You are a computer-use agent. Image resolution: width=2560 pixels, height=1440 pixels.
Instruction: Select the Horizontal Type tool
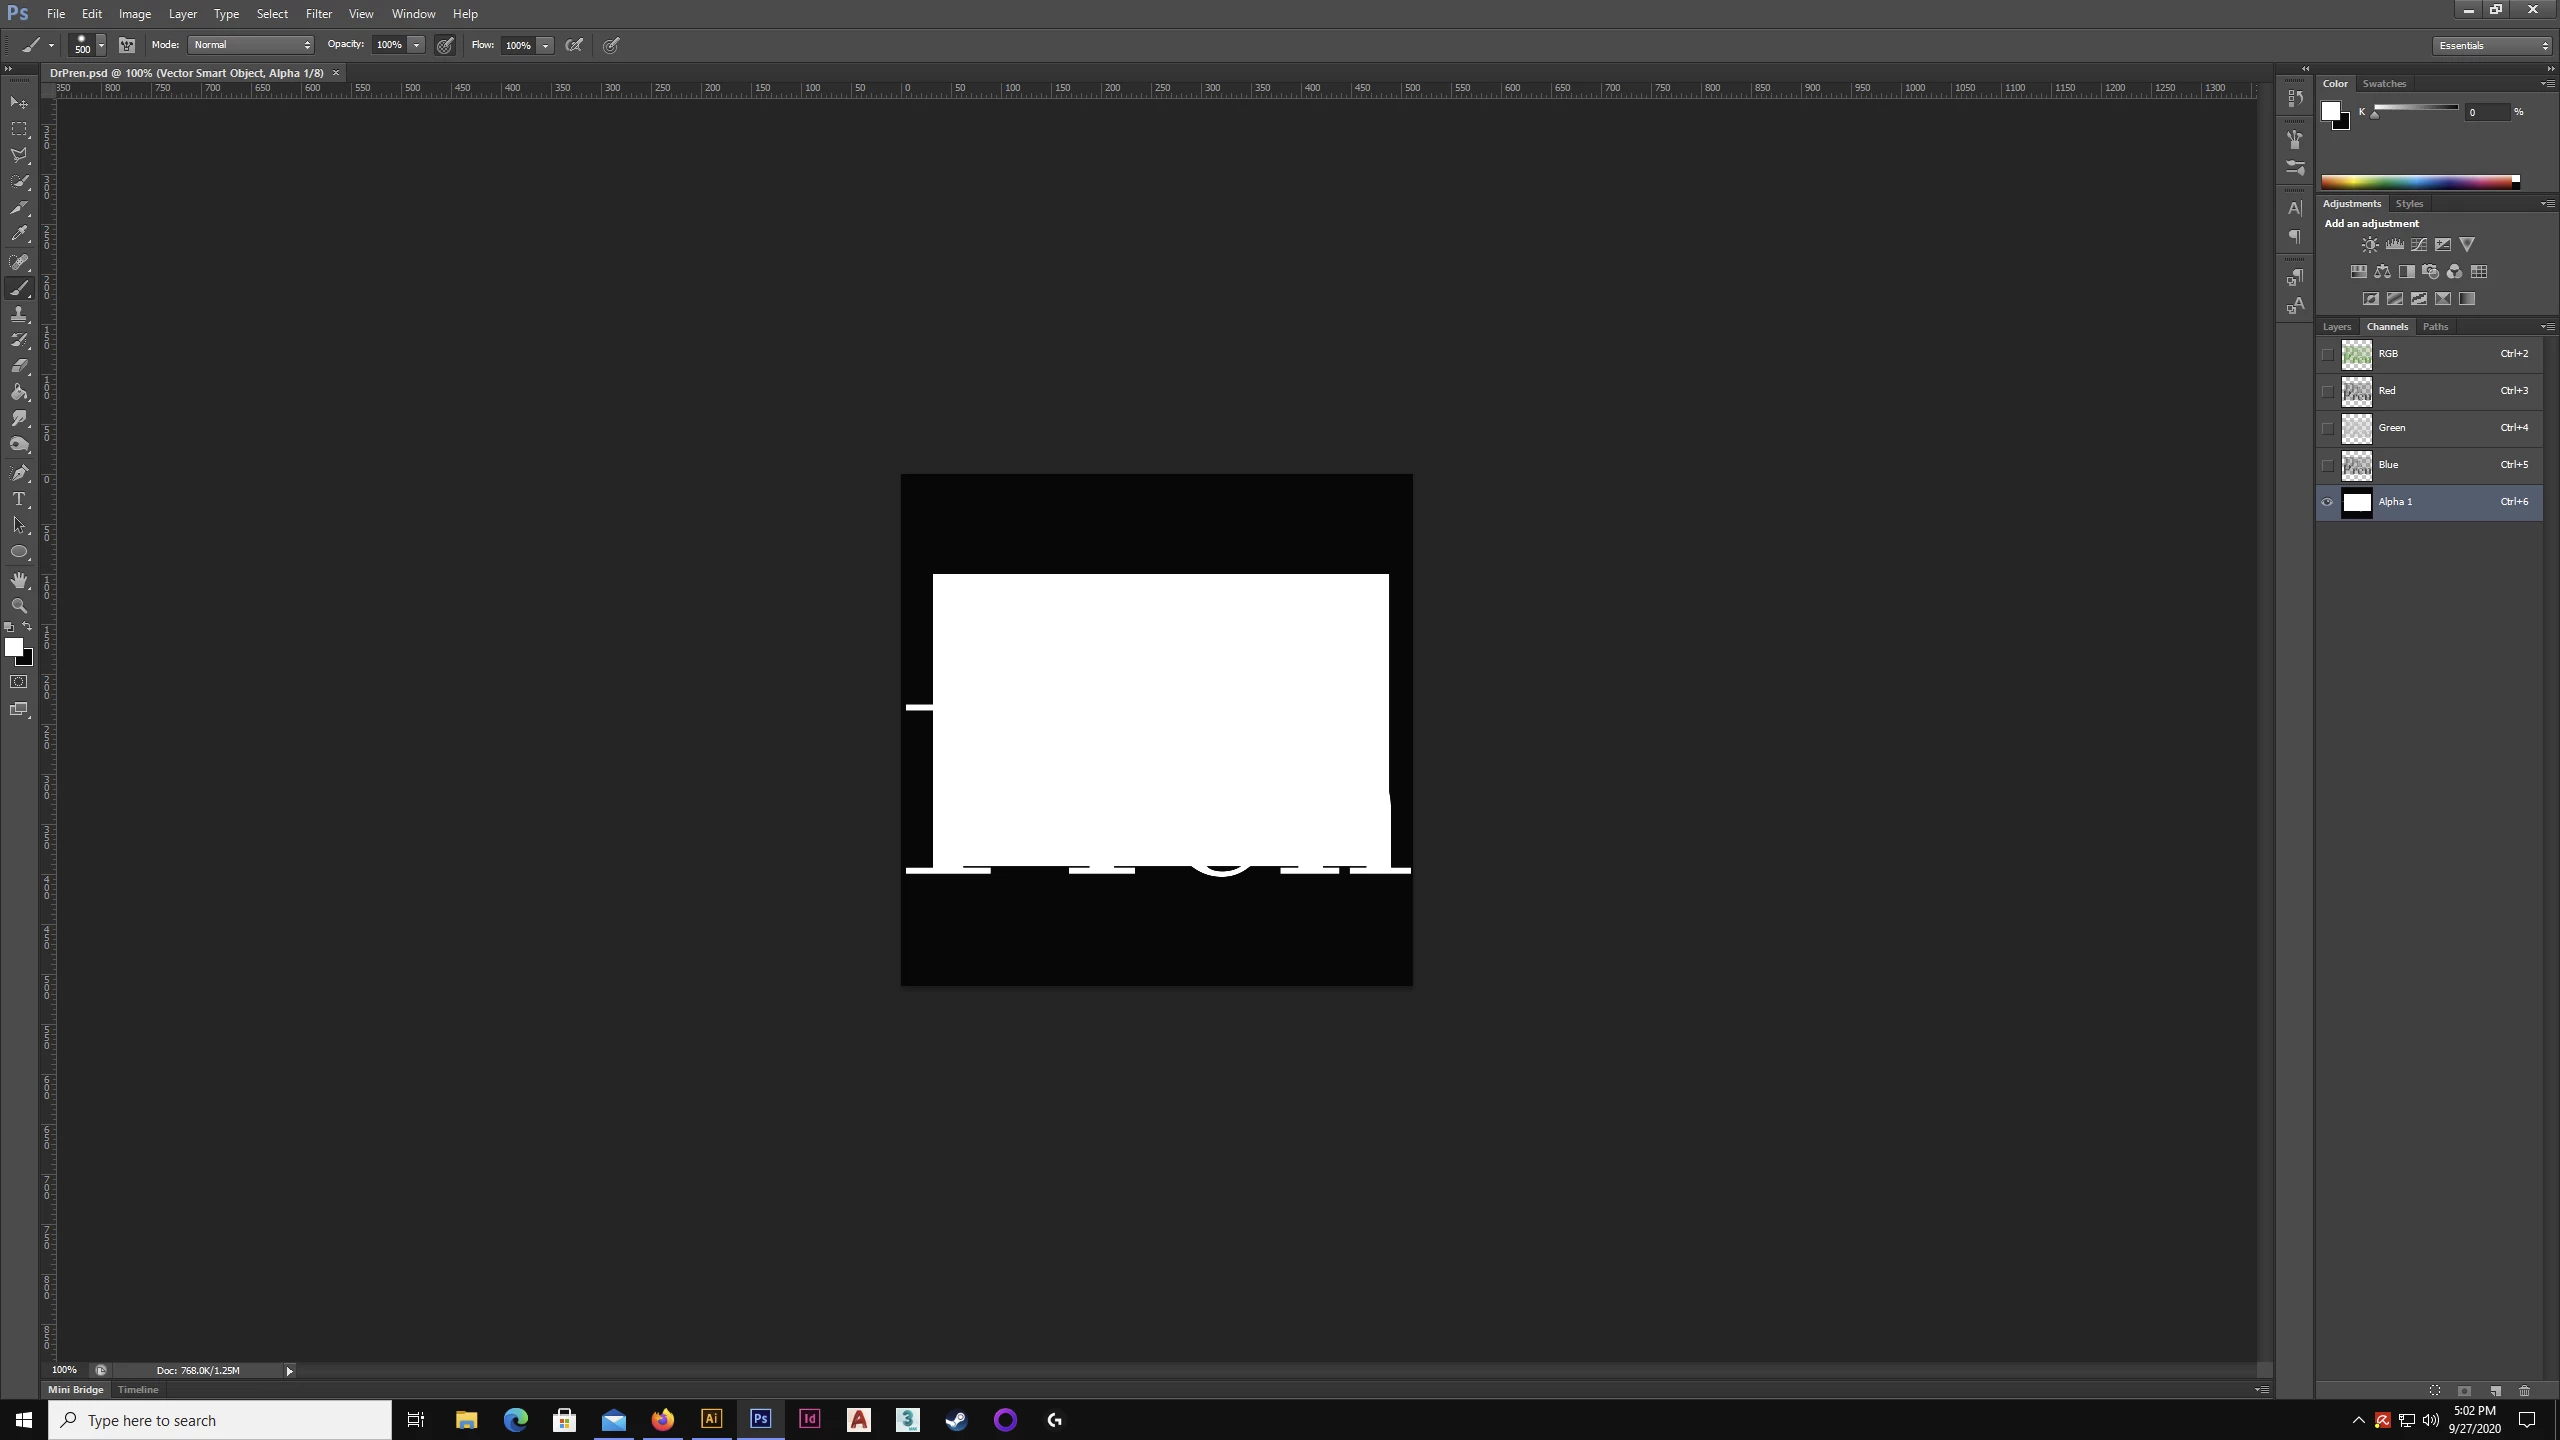[19, 499]
